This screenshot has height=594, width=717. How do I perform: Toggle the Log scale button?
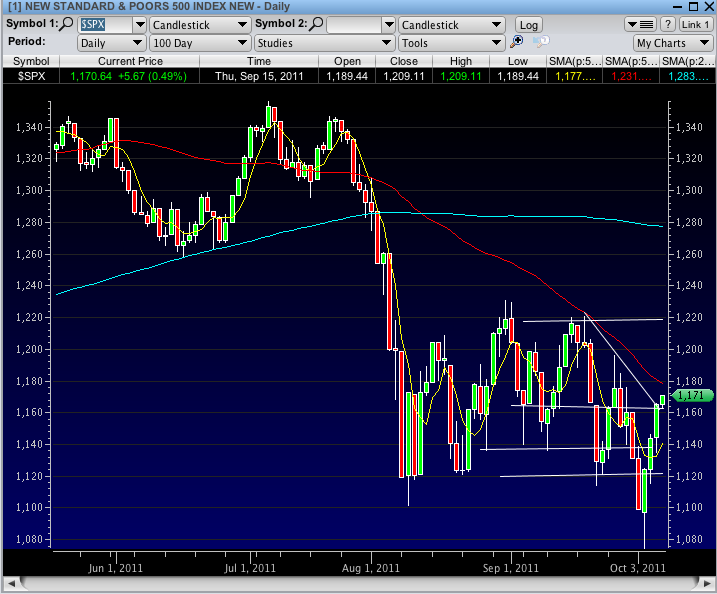click(528, 24)
